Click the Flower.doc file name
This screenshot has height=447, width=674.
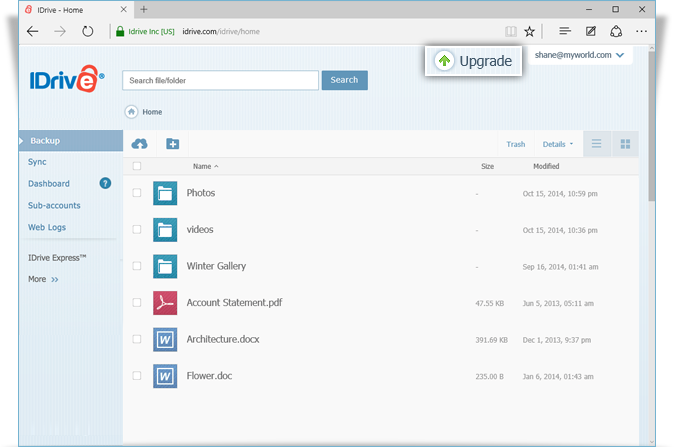point(209,376)
